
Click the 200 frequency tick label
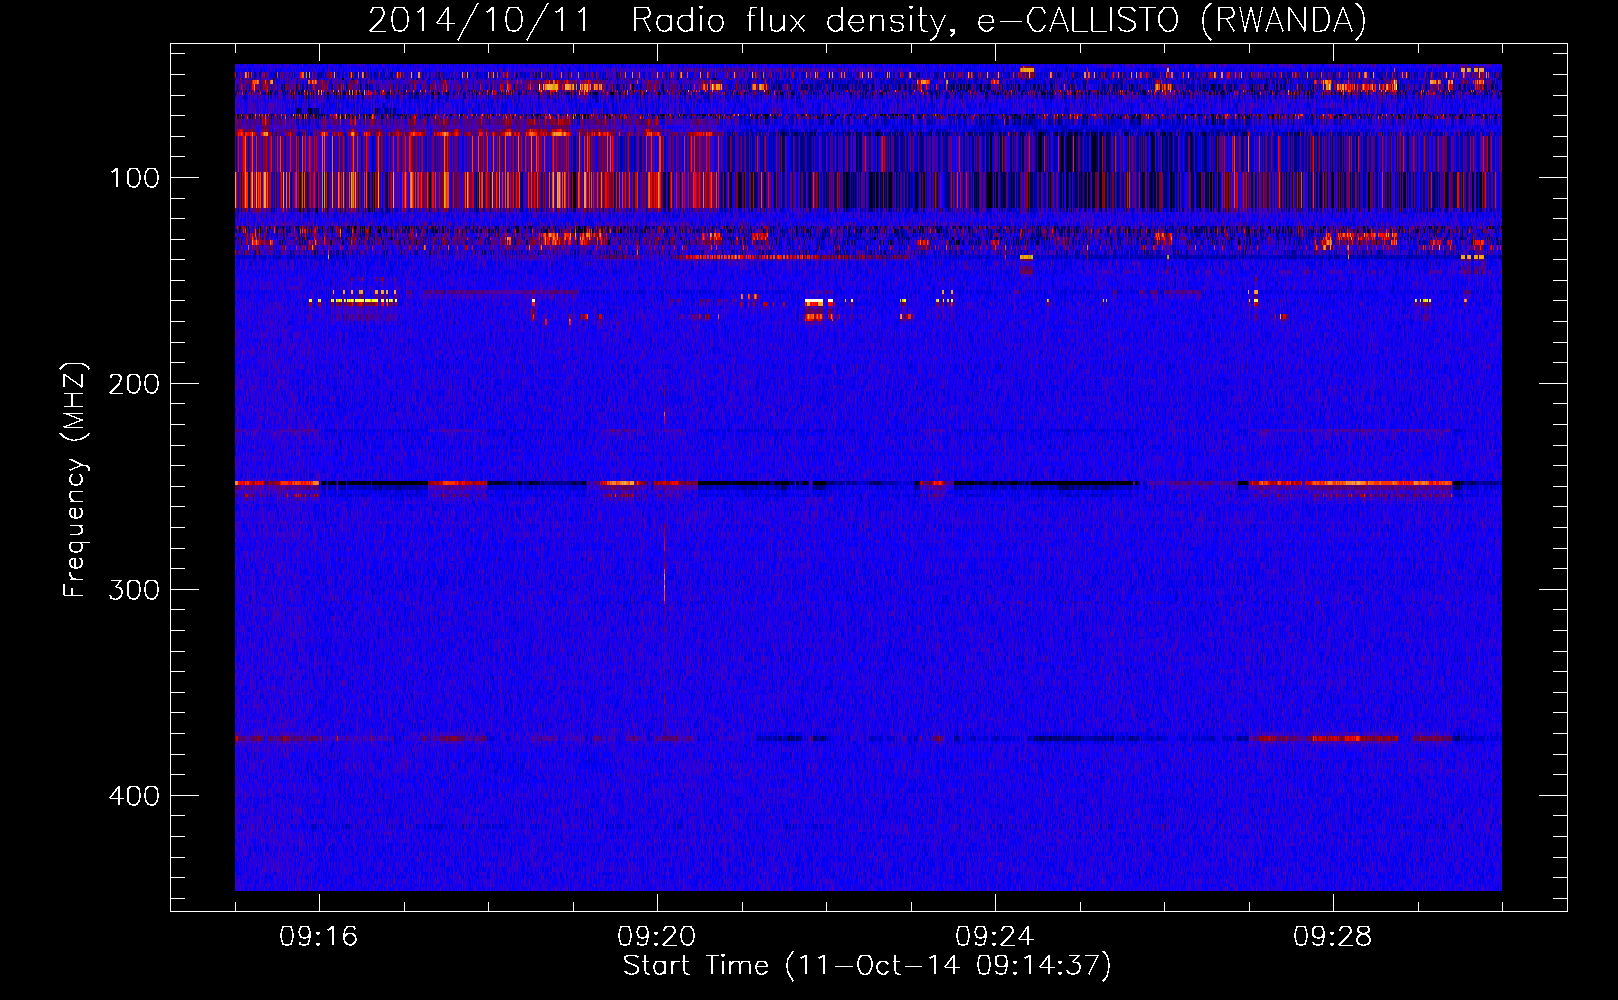134,384
